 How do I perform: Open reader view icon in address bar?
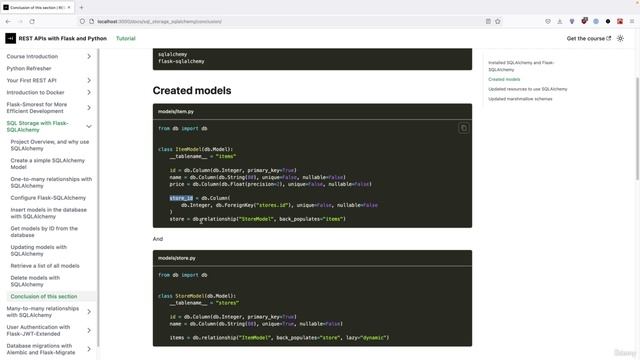point(488,21)
